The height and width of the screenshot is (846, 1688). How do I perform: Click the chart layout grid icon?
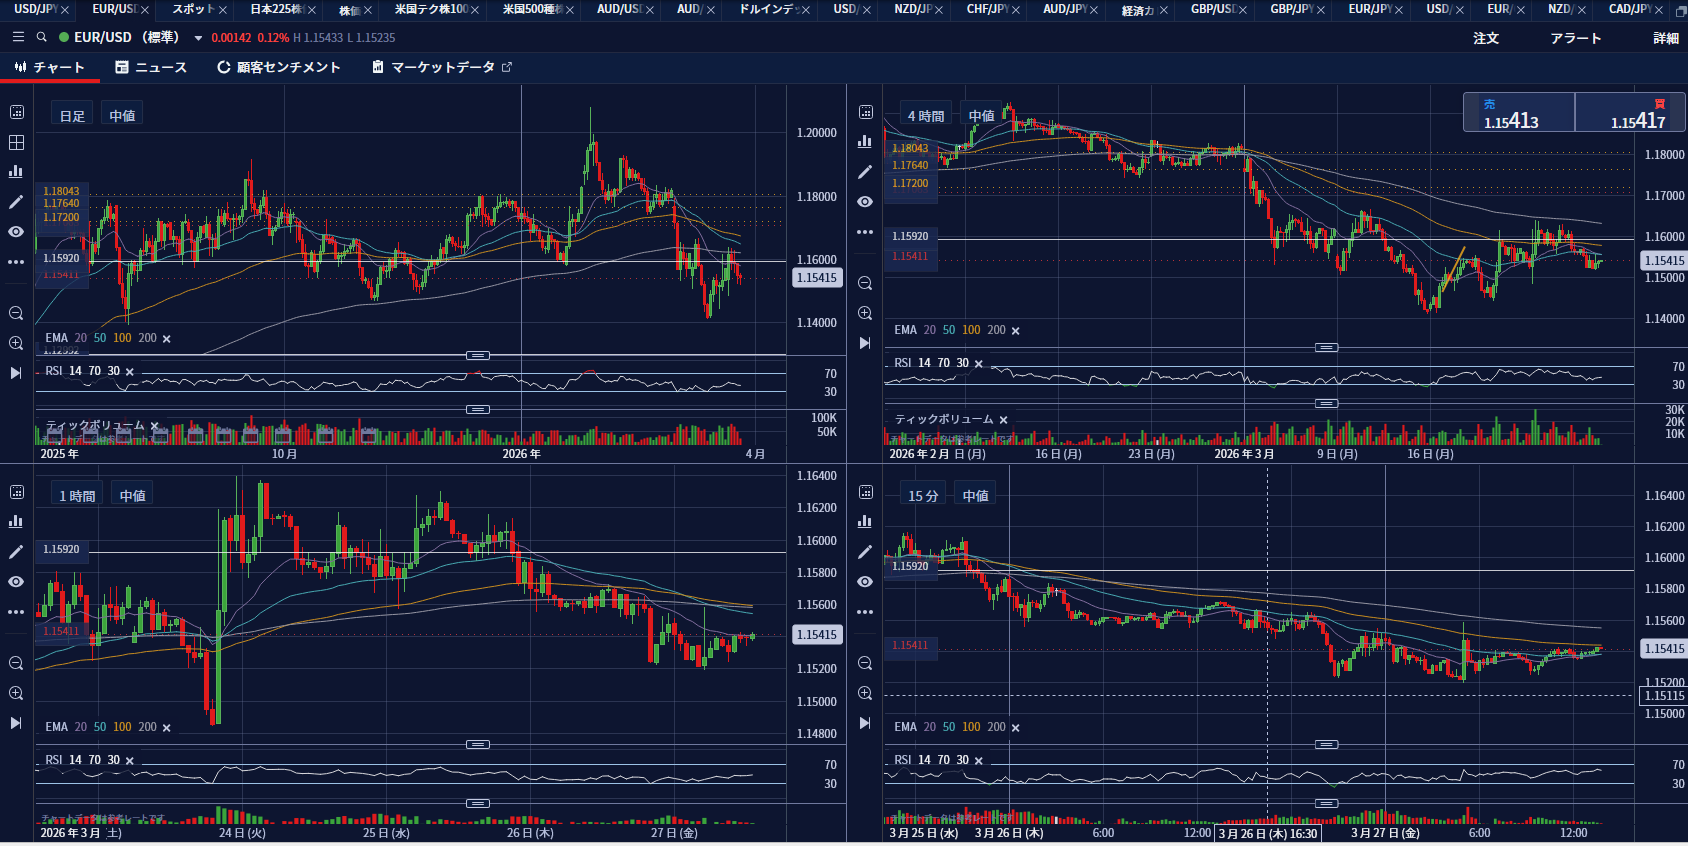tap(16, 142)
